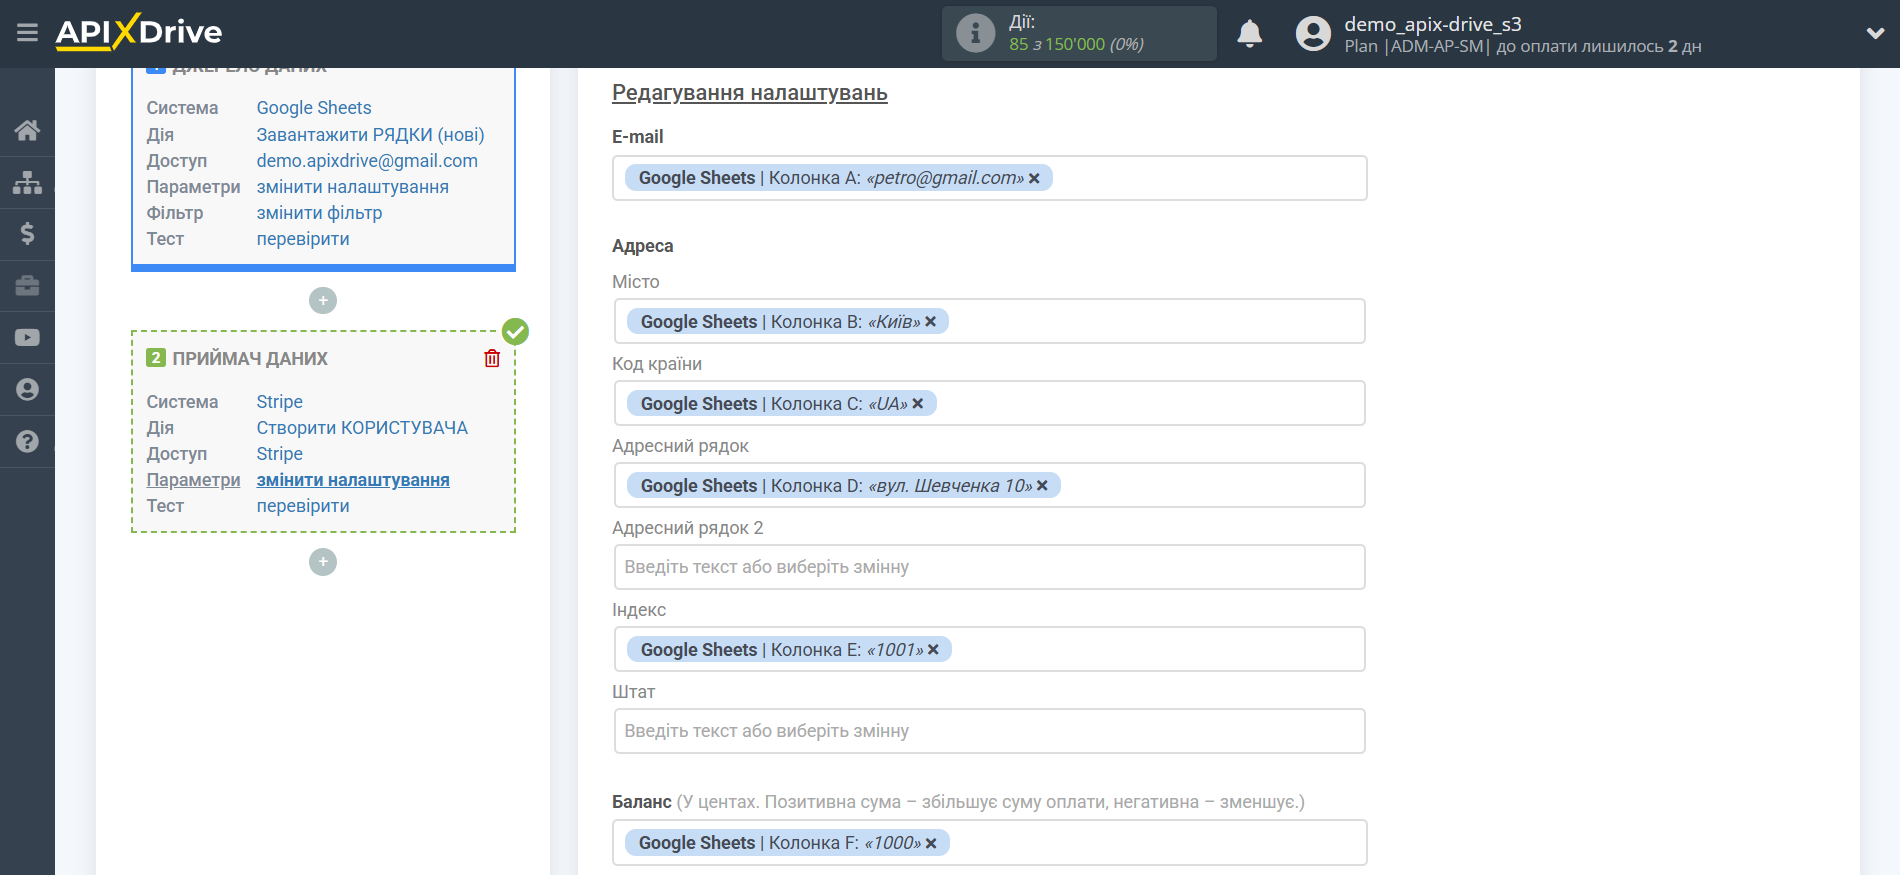Focus the E-mail input field

tap(990, 178)
